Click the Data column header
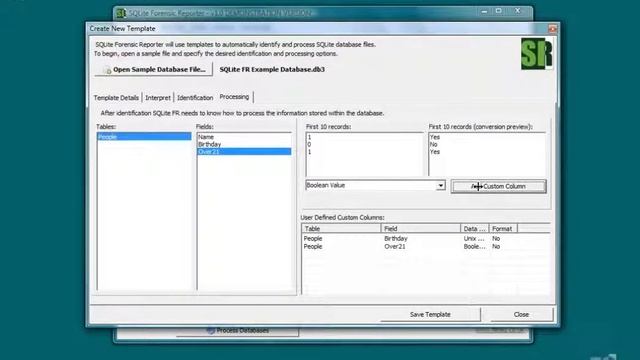640x360 pixels. click(475, 229)
